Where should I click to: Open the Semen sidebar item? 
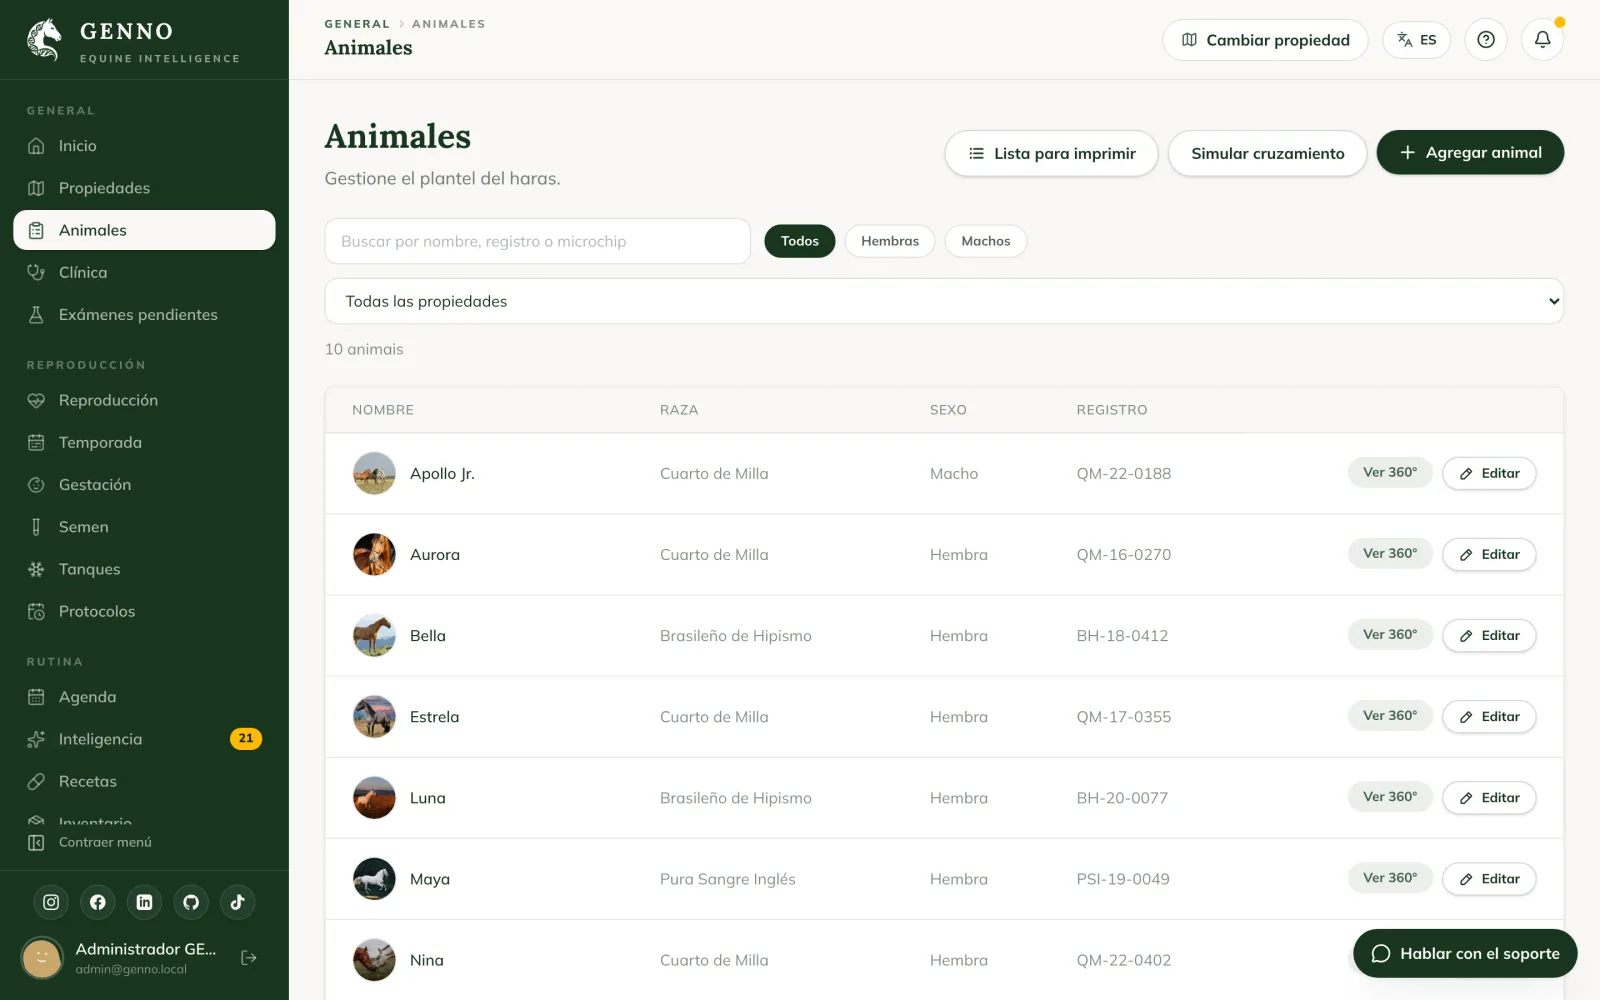[144, 527]
